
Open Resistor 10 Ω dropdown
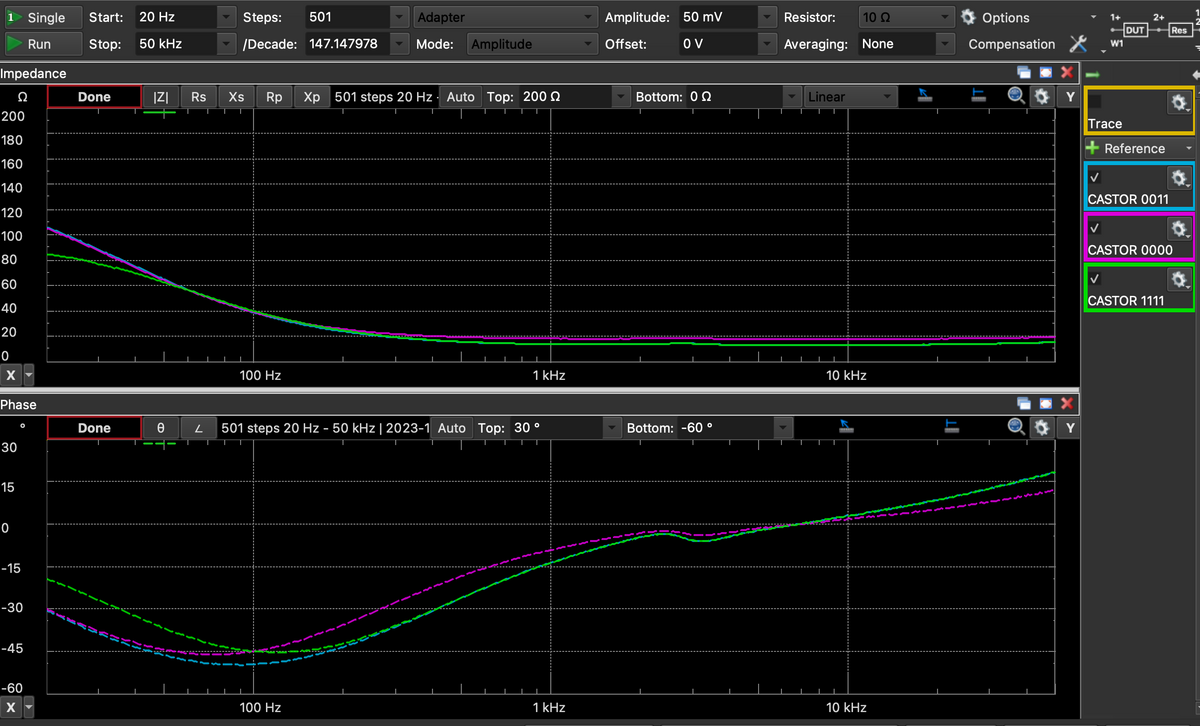[x=945, y=17]
